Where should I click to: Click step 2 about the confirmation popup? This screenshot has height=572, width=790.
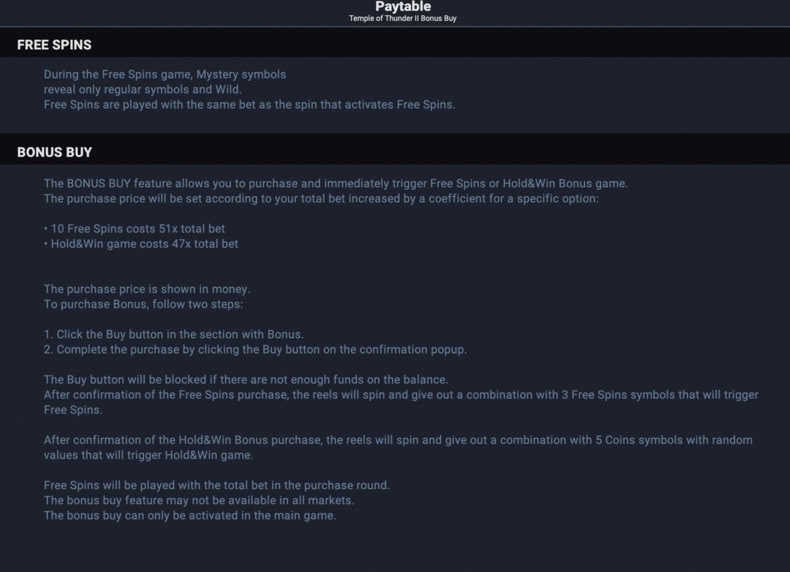255,350
